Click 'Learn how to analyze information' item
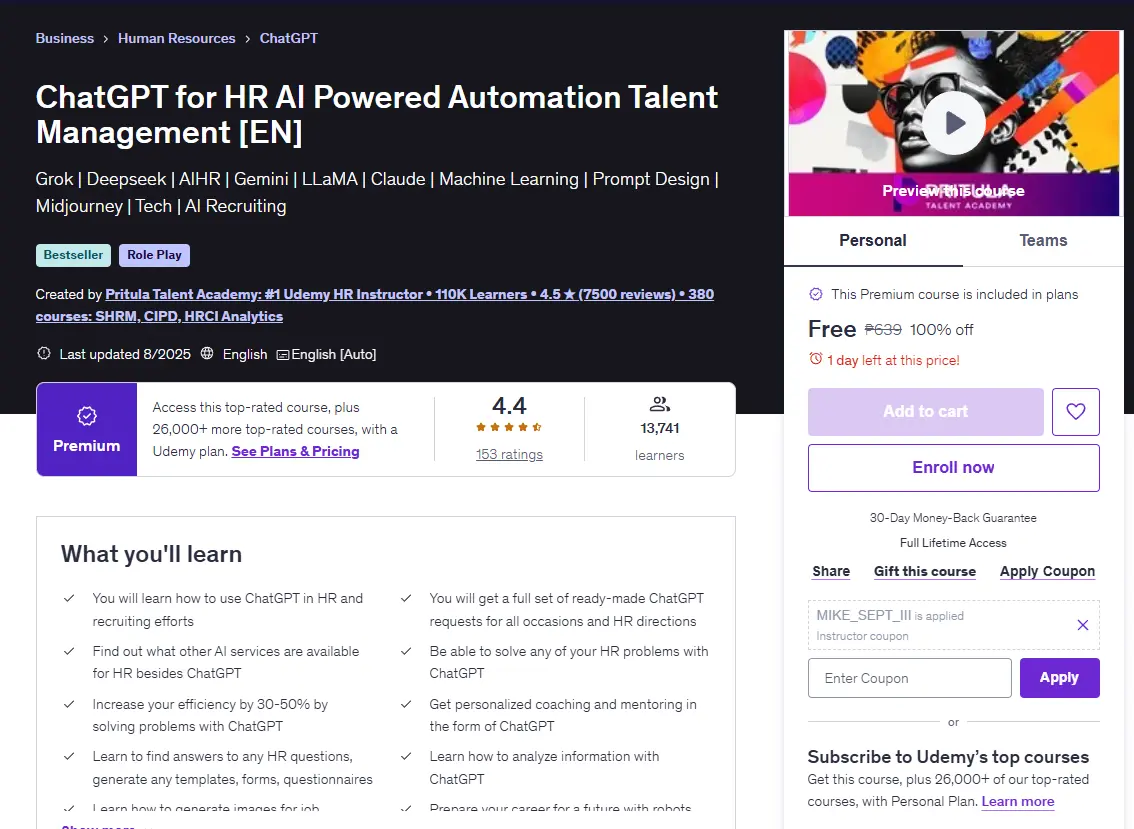Image resolution: width=1134 pixels, height=829 pixels. tap(544, 768)
